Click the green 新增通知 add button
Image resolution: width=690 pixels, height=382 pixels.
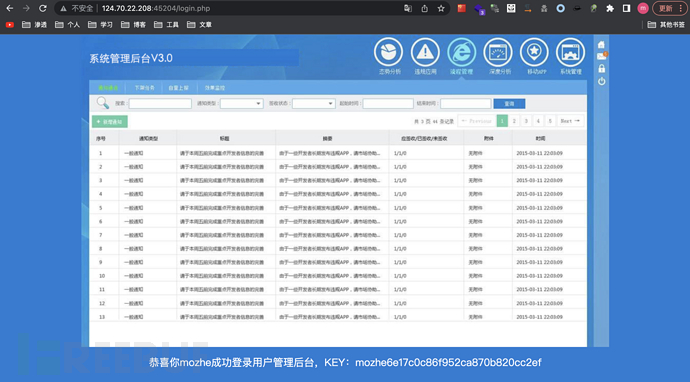pyautogui.click(x=110, y=121)
